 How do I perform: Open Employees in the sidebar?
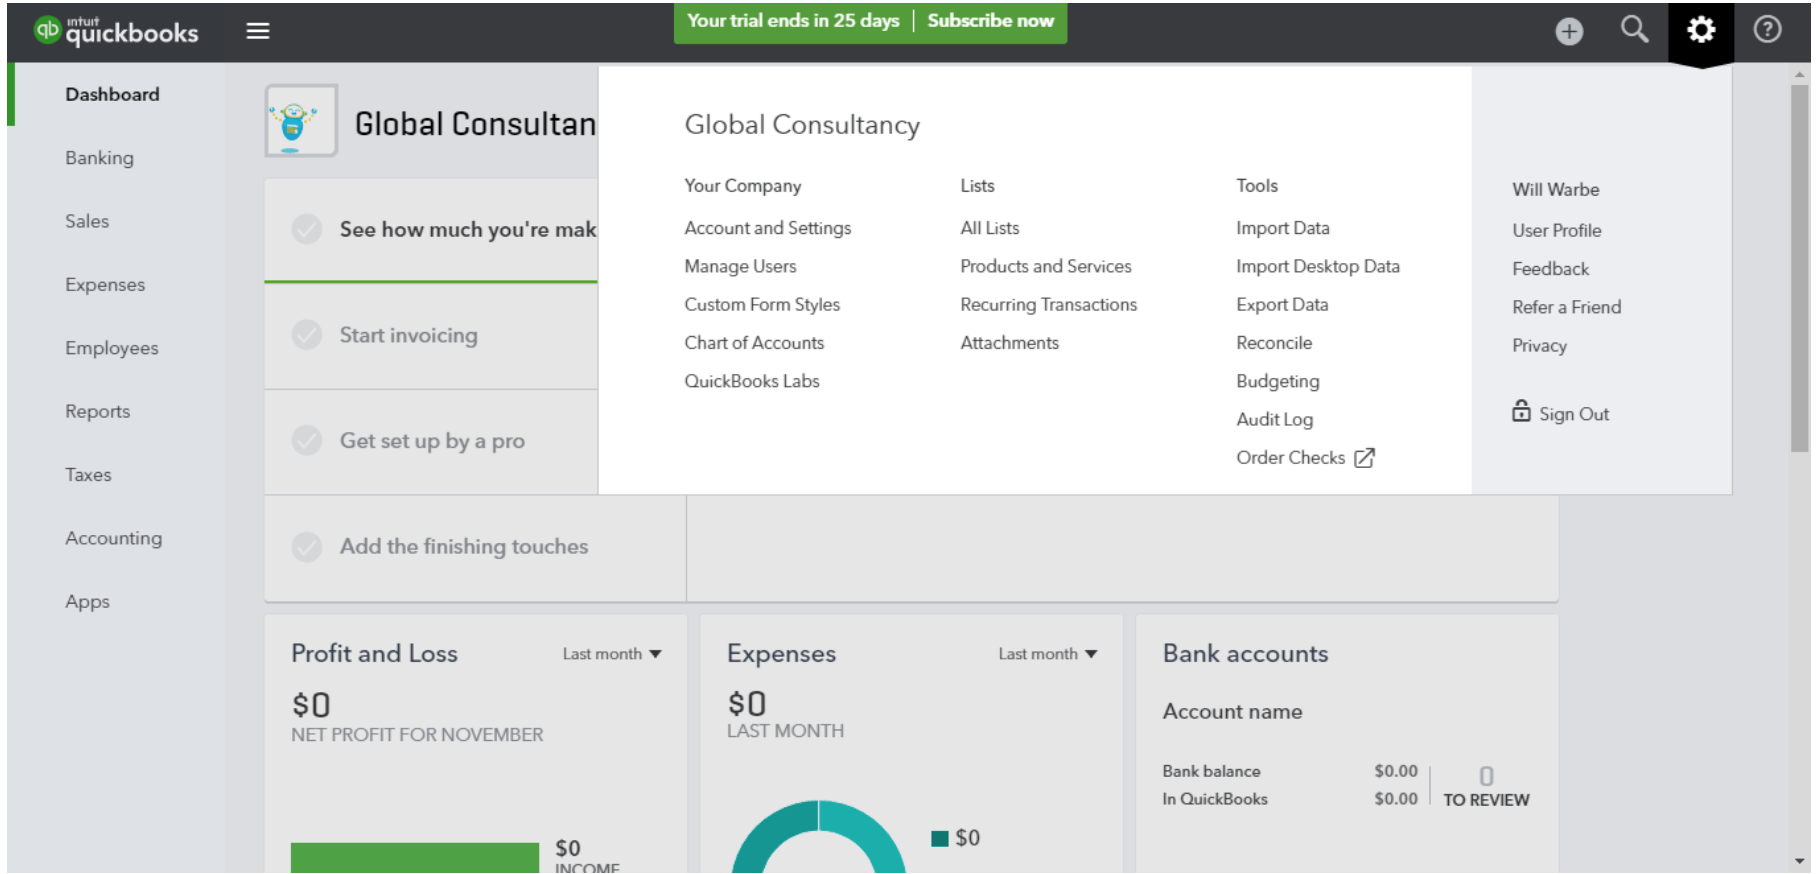click(112, 348)
